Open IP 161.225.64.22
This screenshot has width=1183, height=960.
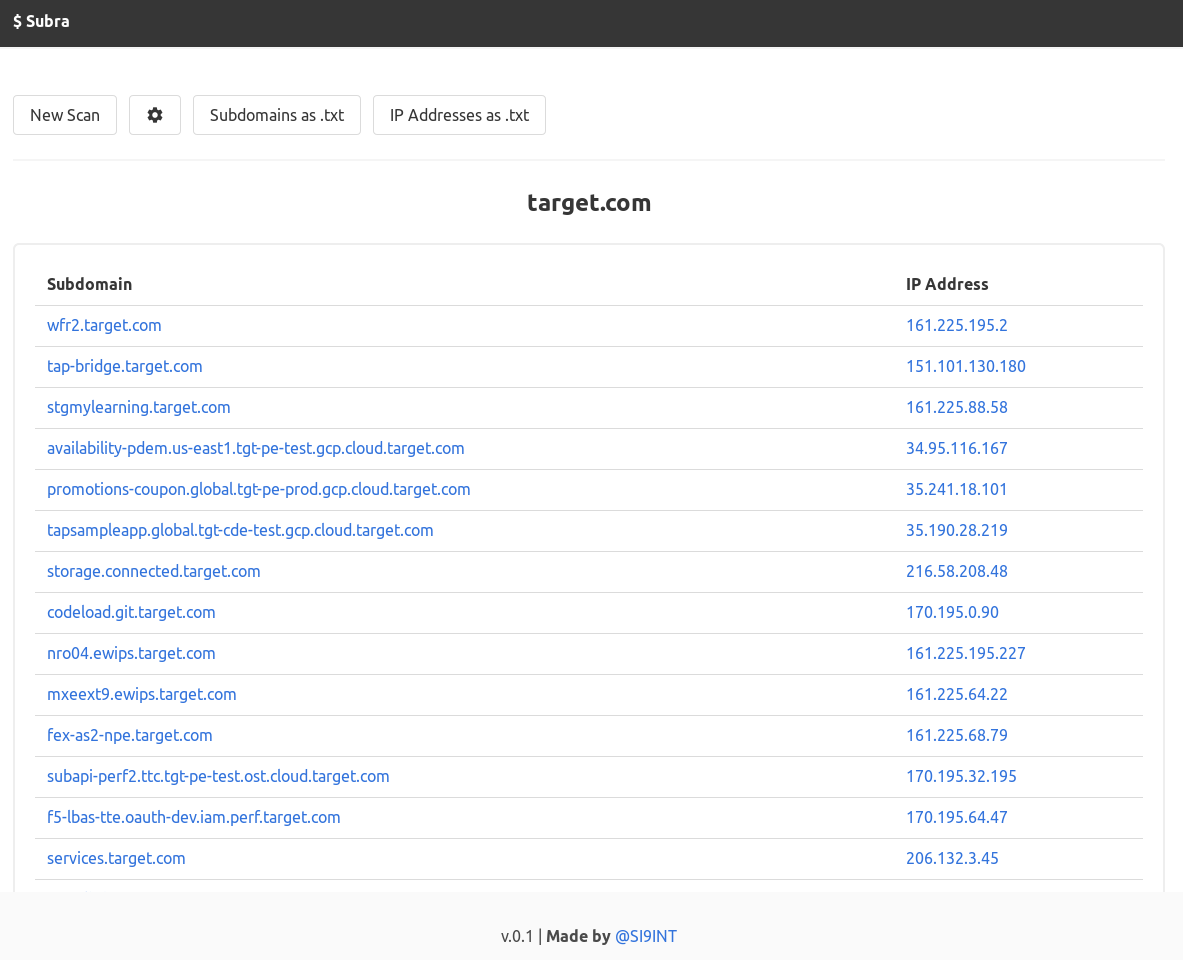(x=957, y=694)
